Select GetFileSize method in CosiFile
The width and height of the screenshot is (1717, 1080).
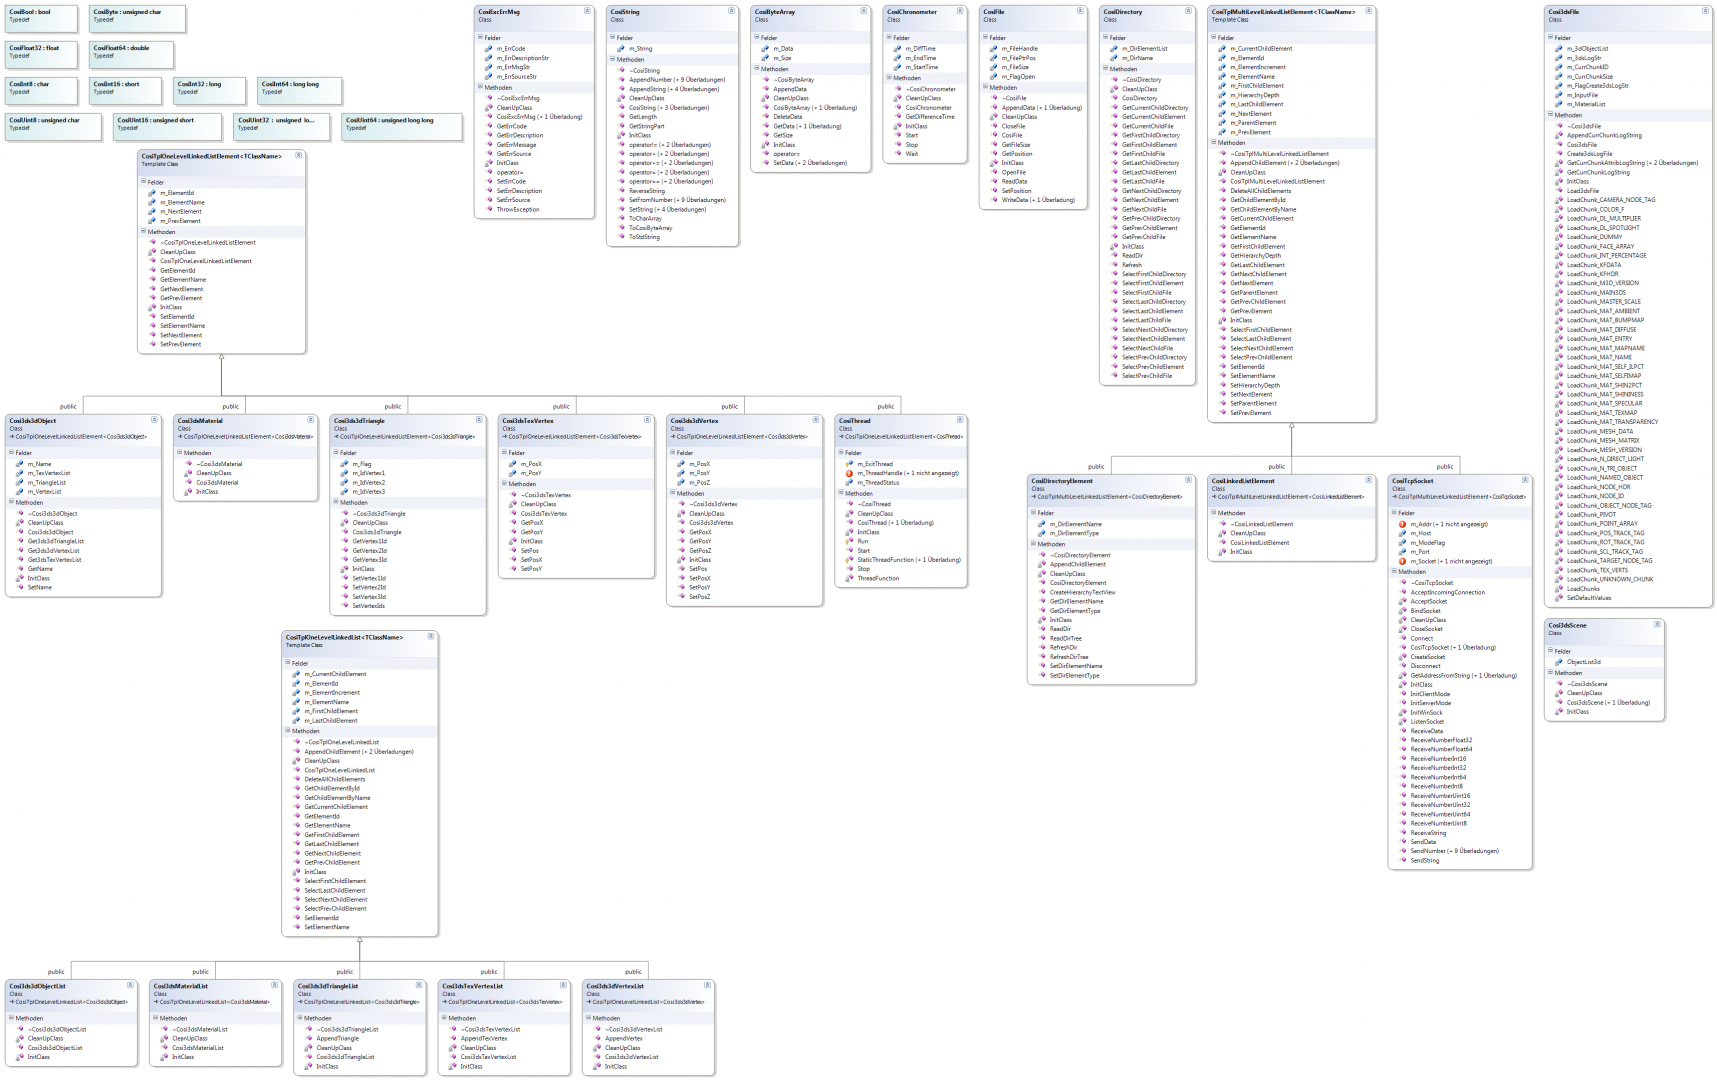[1016, 145]
